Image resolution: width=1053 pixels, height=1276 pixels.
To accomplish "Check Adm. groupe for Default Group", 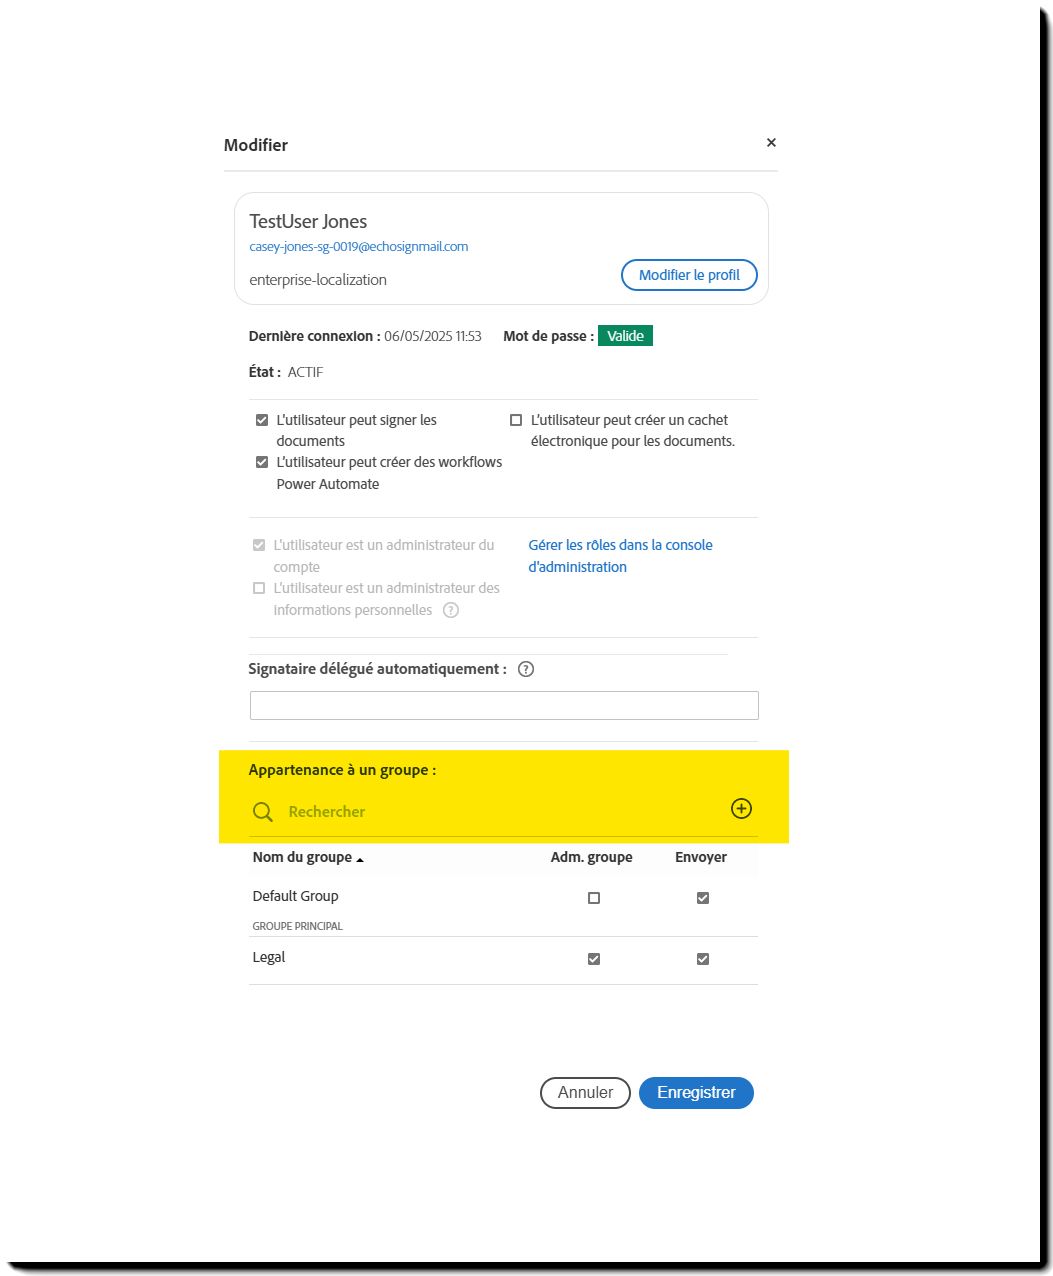I will tap(594, 898).
